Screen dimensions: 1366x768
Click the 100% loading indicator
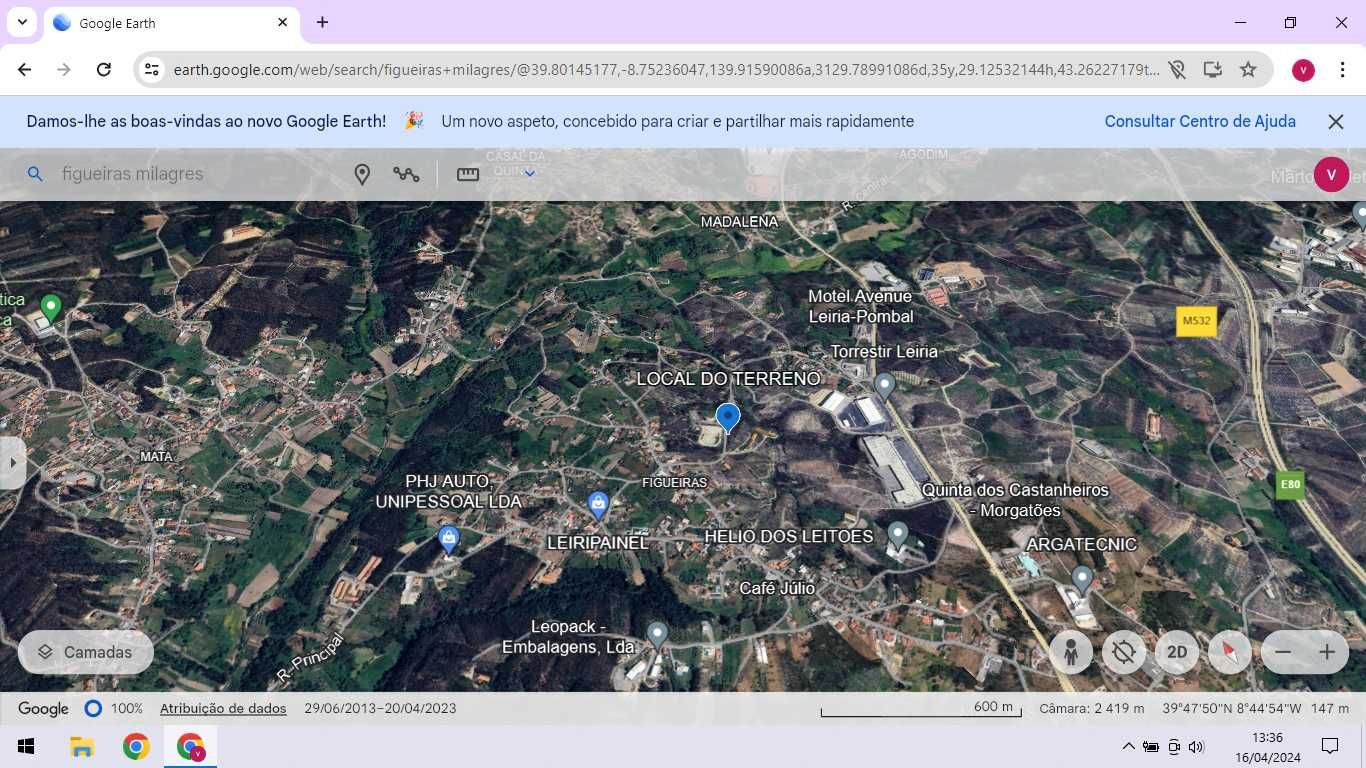pos(113,708)
